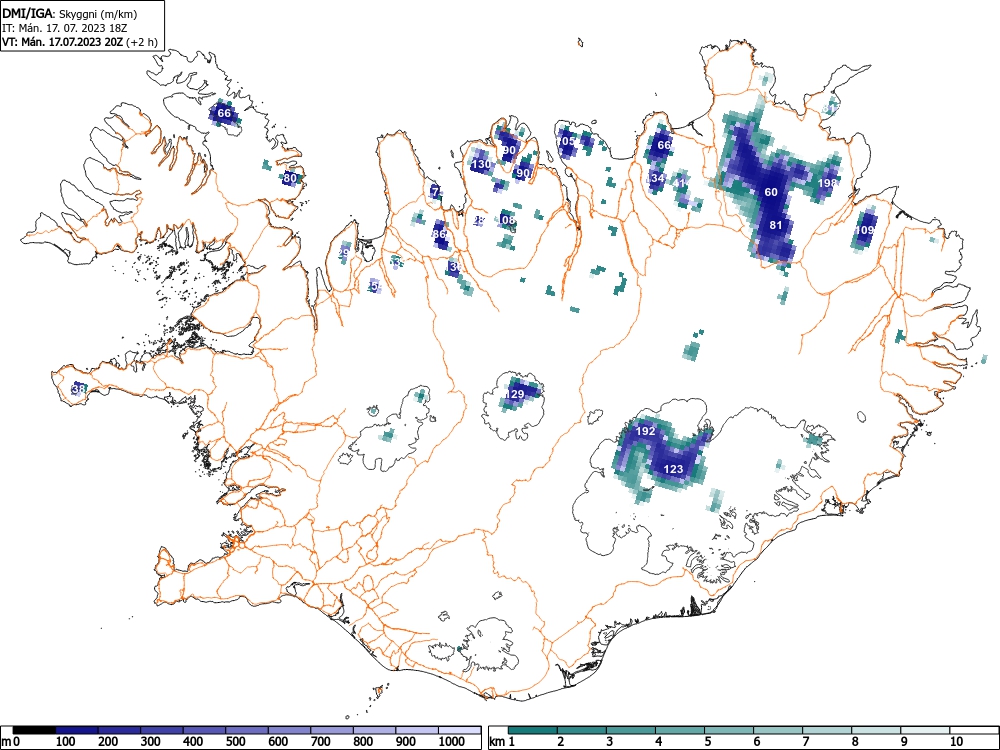Image resolution: width=1000 pixels, height=750 pixels.
Task: Click the 9 label in the km legend
Action: pos(904,741)
